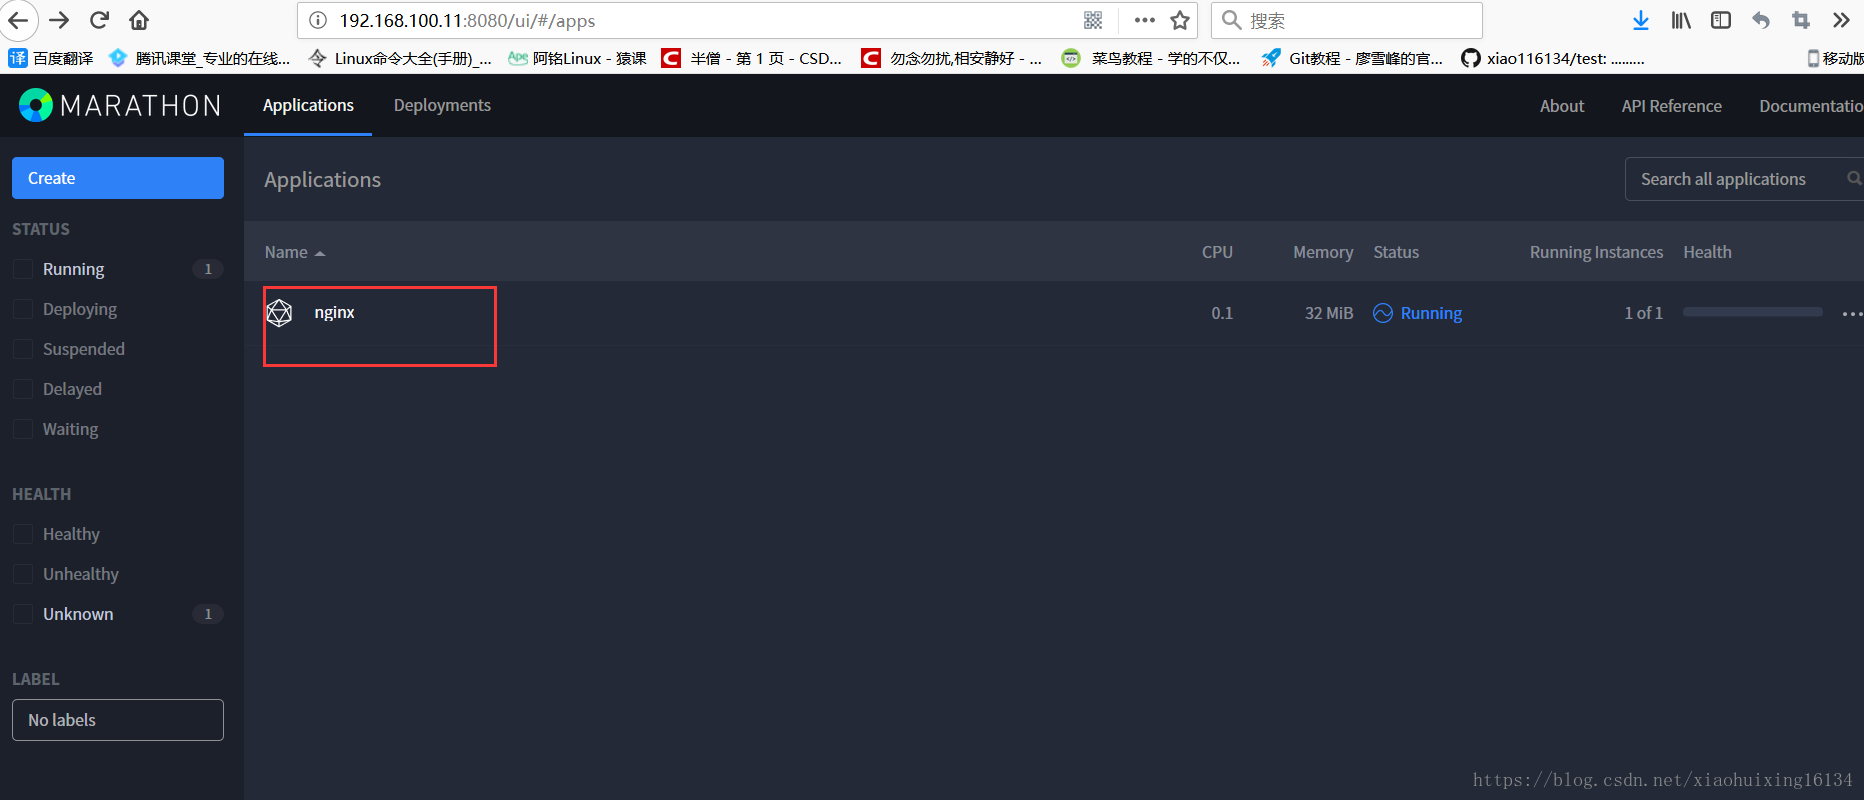This screenshot has height=800, width=1864.
Task: Click the nginx application icon
Action: click(279, 313)
